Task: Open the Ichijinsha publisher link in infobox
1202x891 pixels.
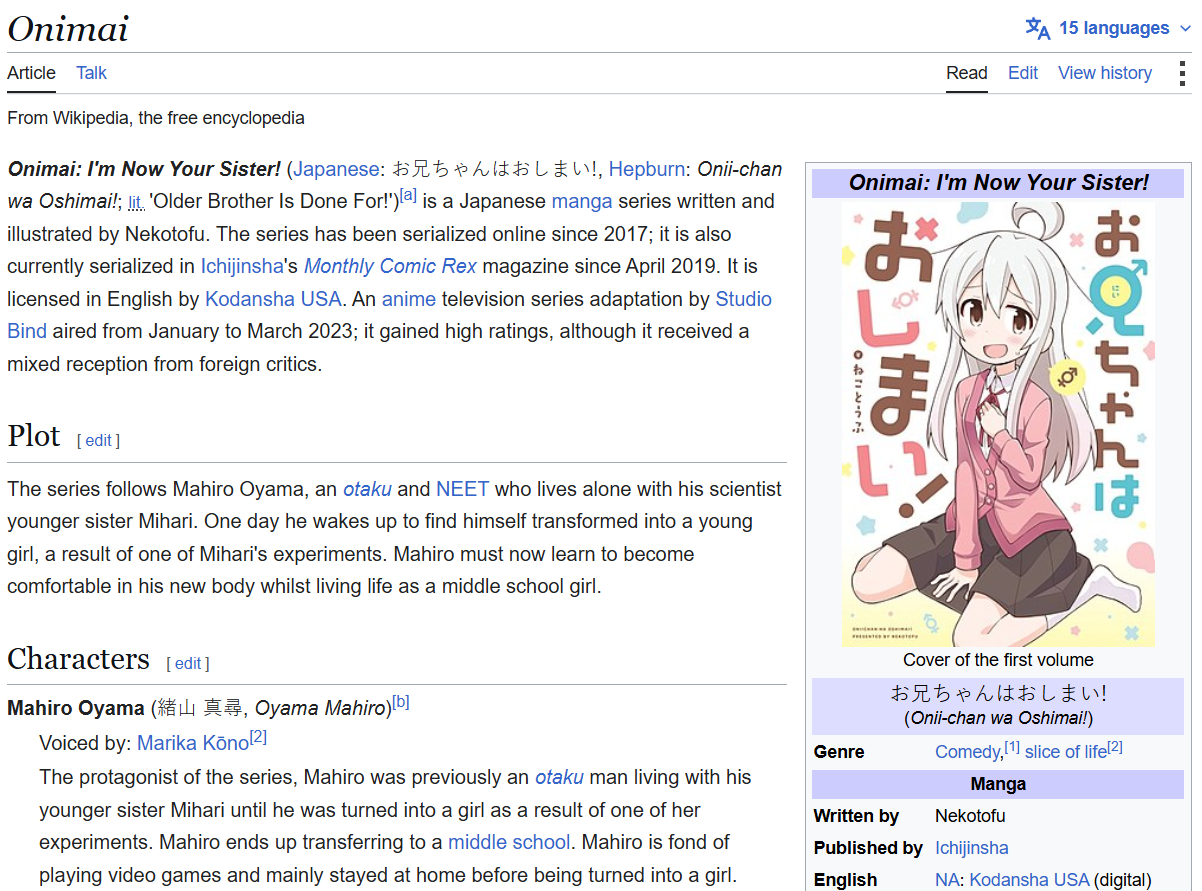Action: 972,848
